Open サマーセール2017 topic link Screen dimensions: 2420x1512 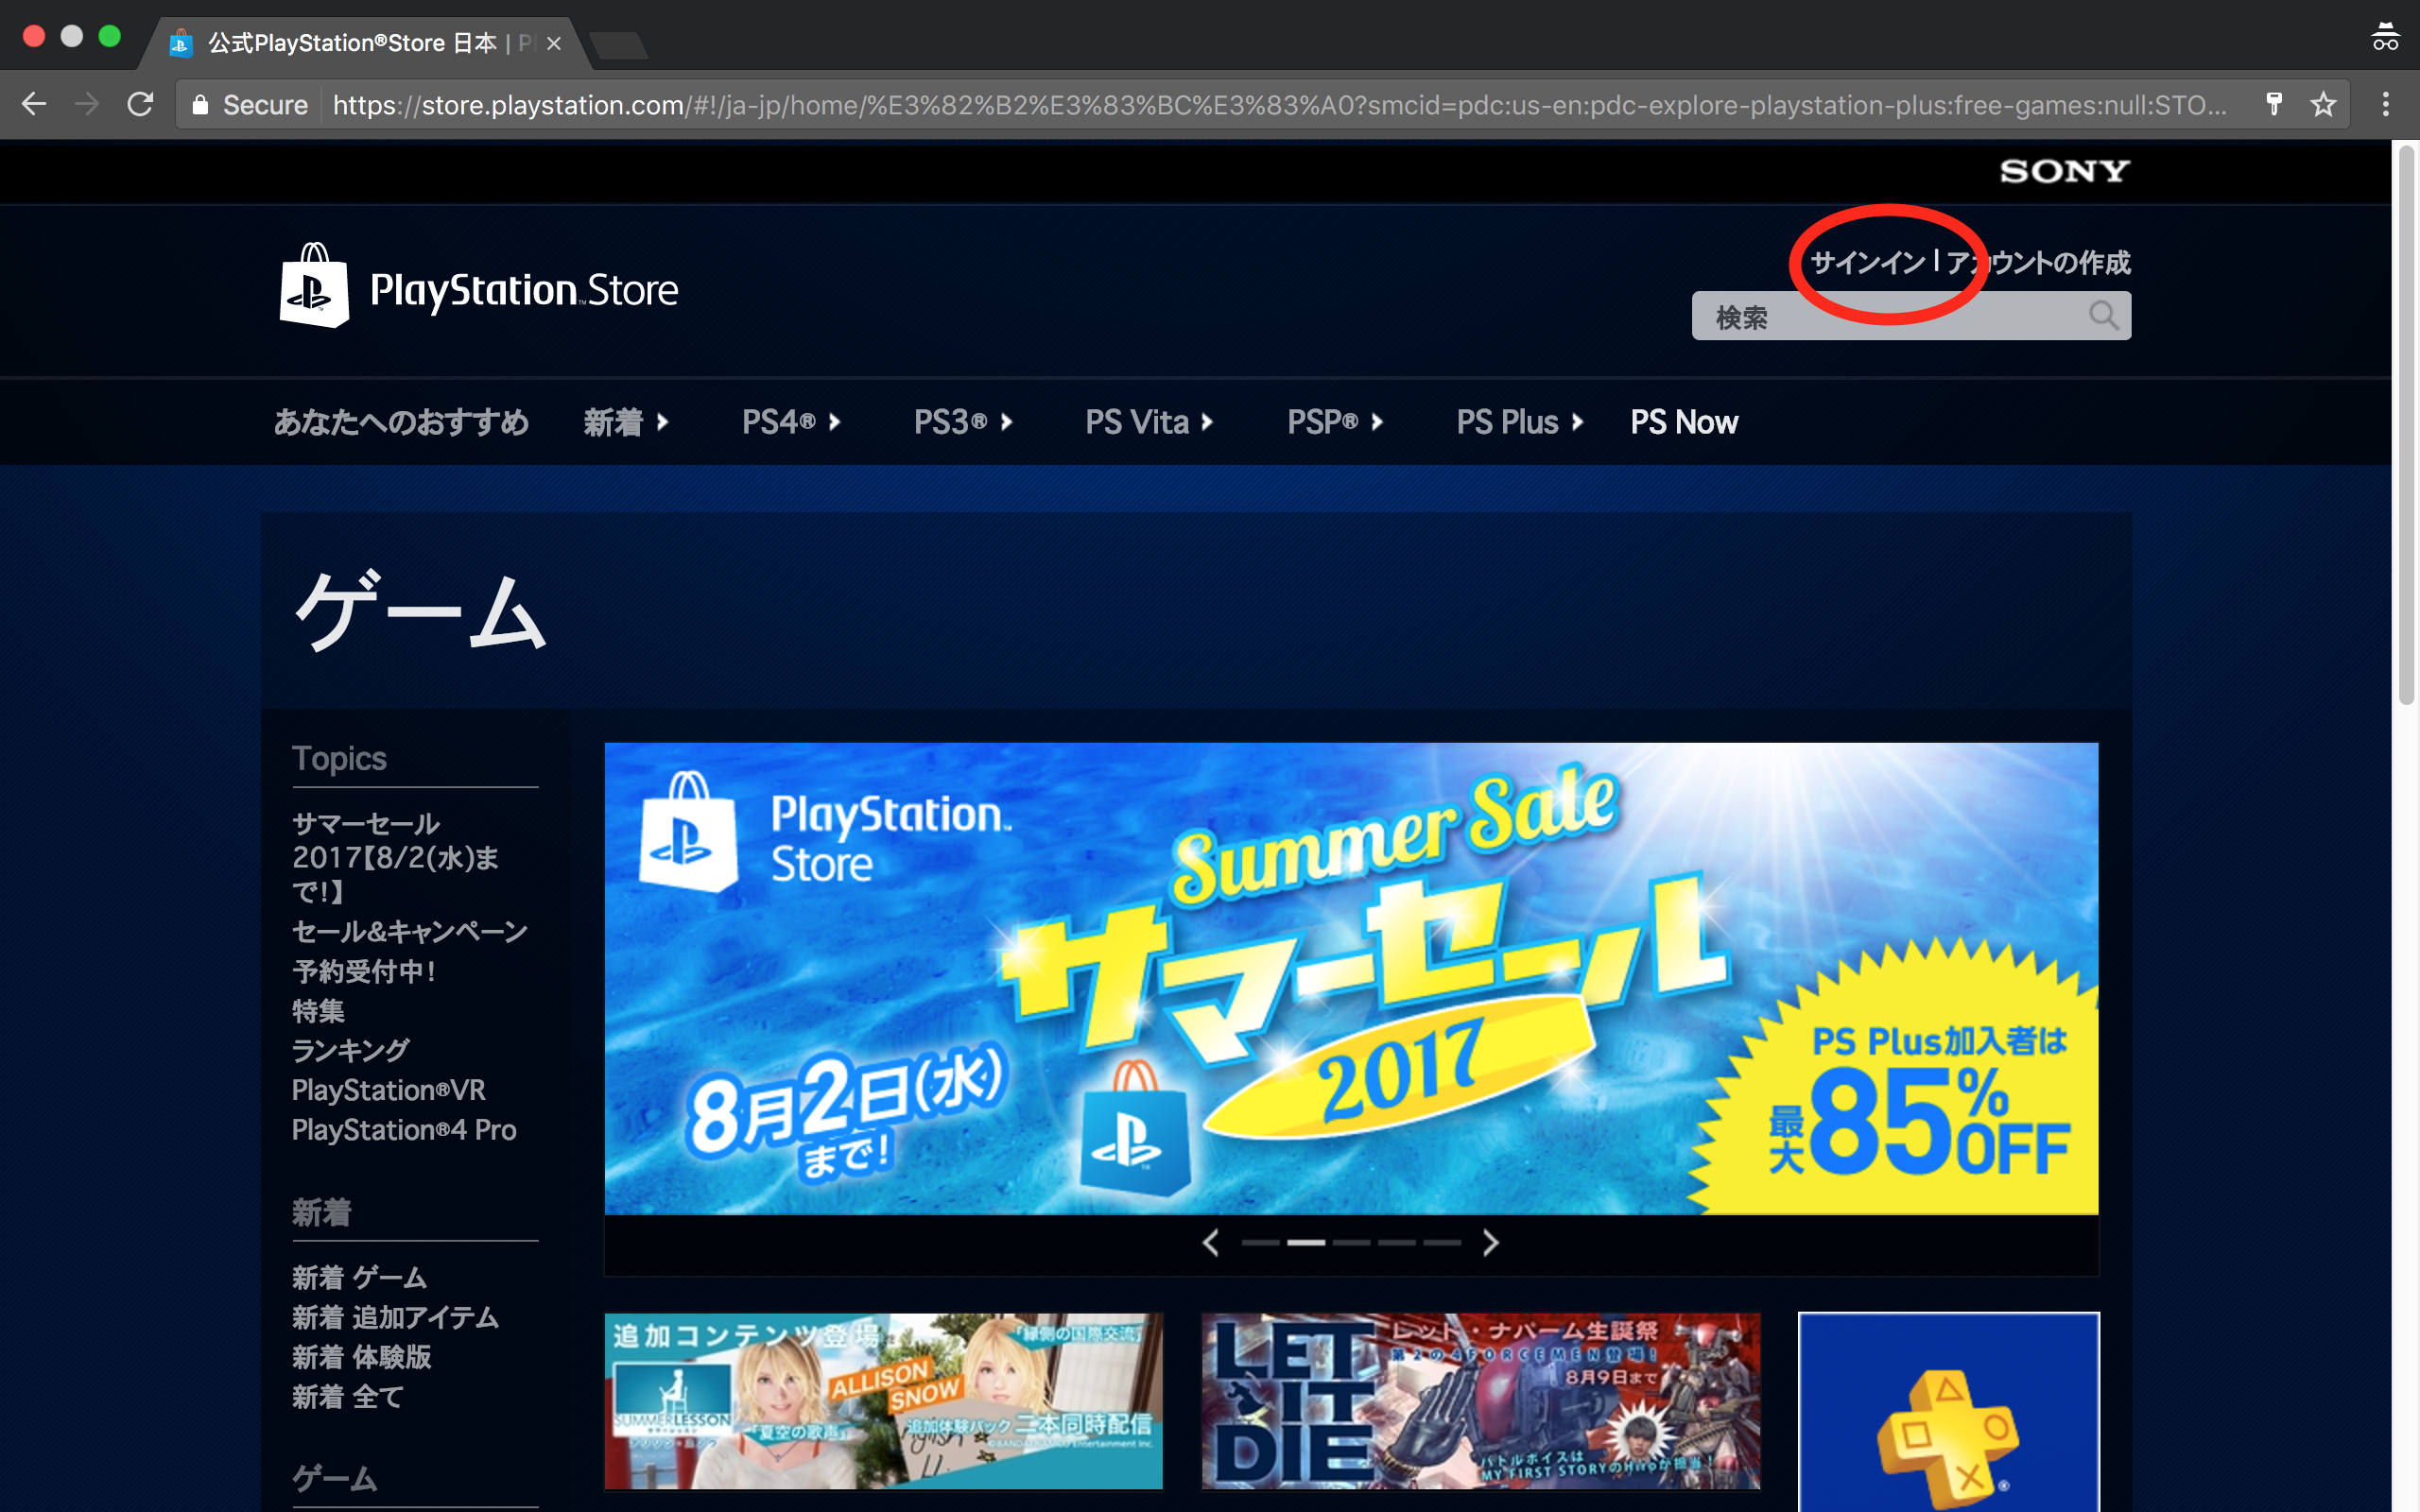[x=396, y=857]
